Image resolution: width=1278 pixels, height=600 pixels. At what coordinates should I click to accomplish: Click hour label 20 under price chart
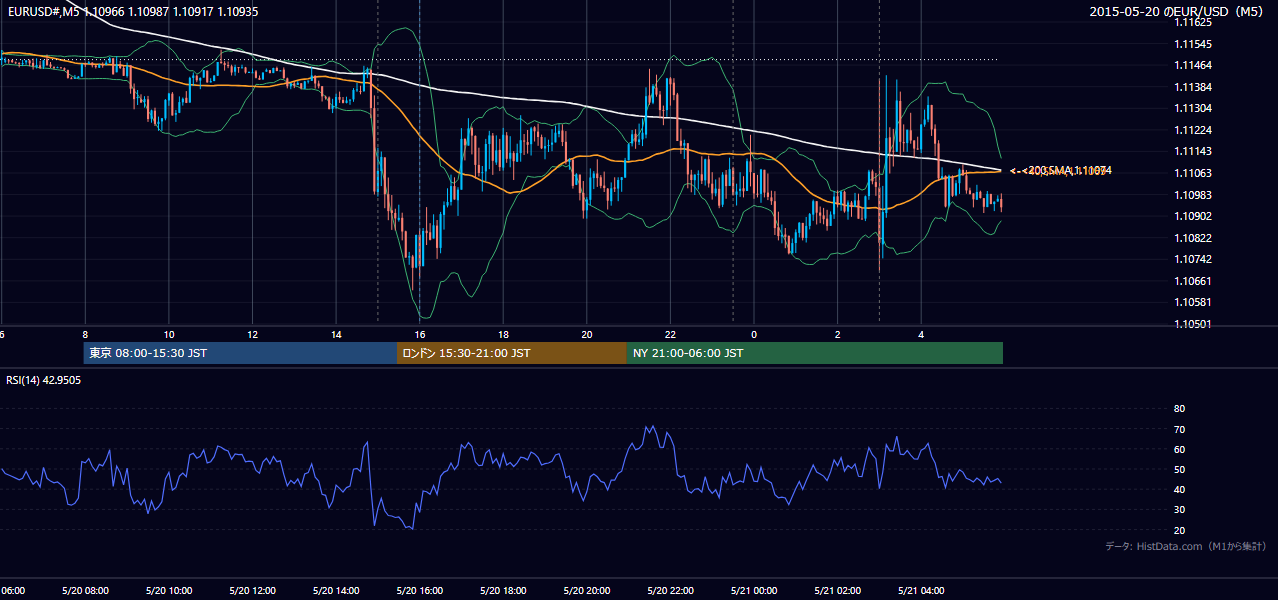pyautogui.click(x=587, y=334)
